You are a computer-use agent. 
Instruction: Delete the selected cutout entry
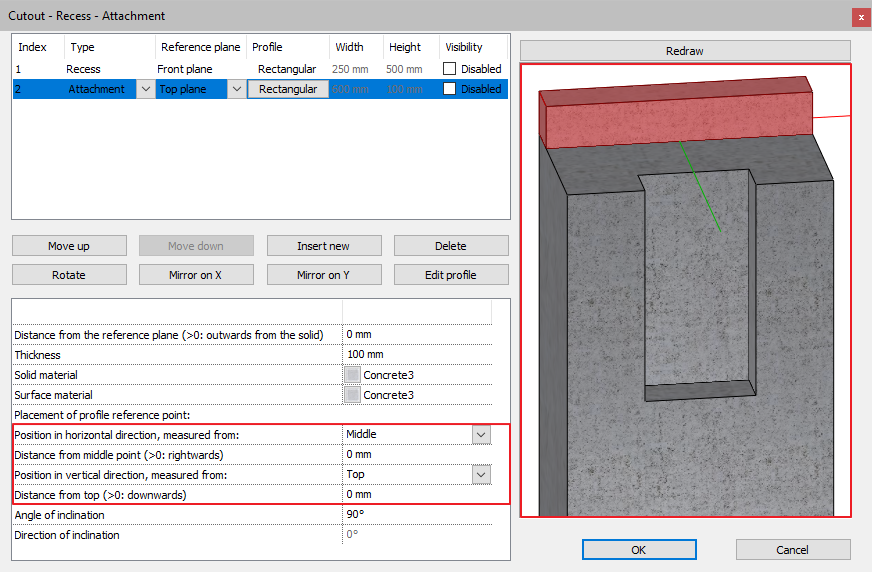[451, 246]
